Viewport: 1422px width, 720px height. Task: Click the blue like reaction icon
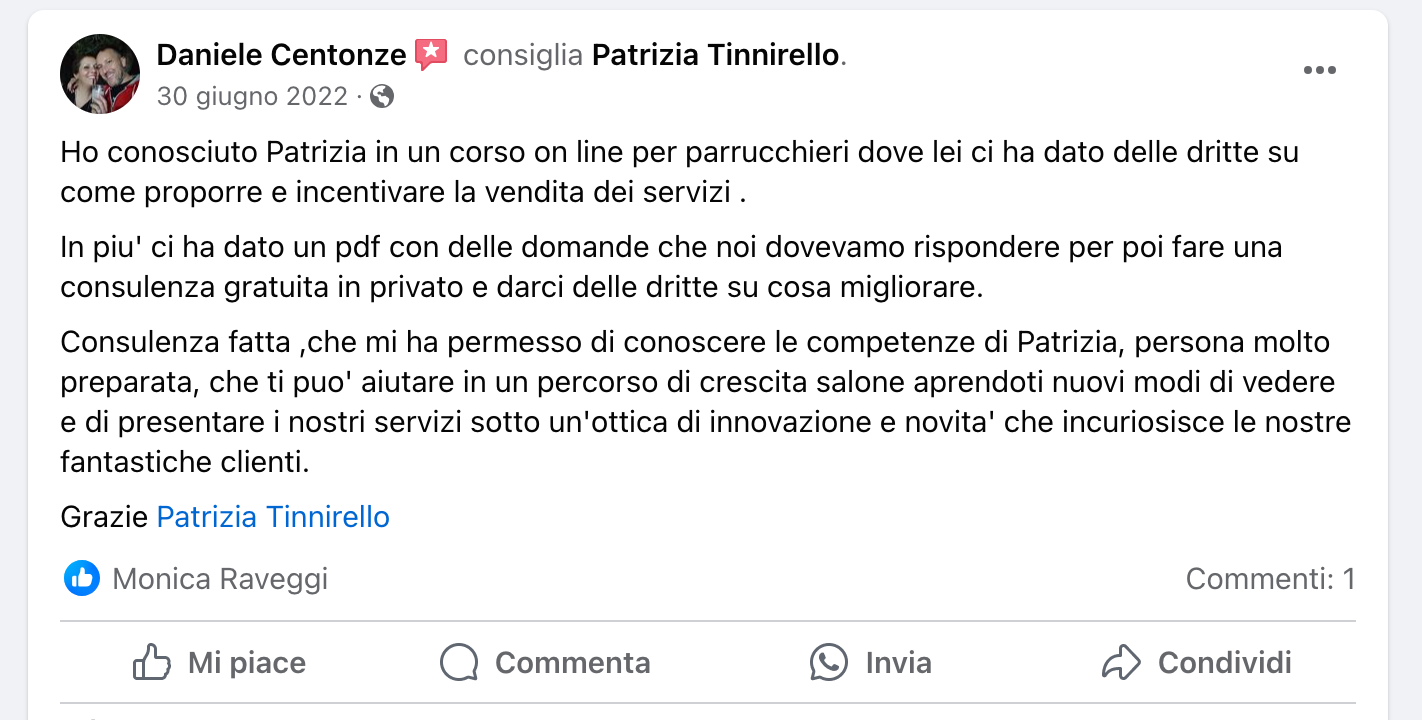tap(81, 578)
